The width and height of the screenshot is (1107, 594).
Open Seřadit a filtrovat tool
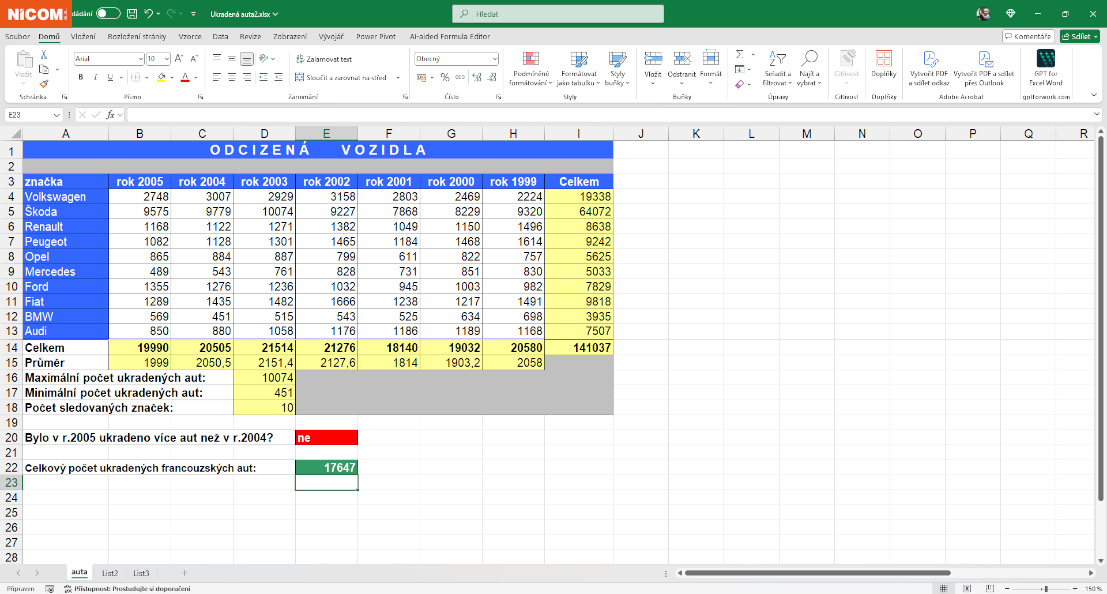[777, 69]
